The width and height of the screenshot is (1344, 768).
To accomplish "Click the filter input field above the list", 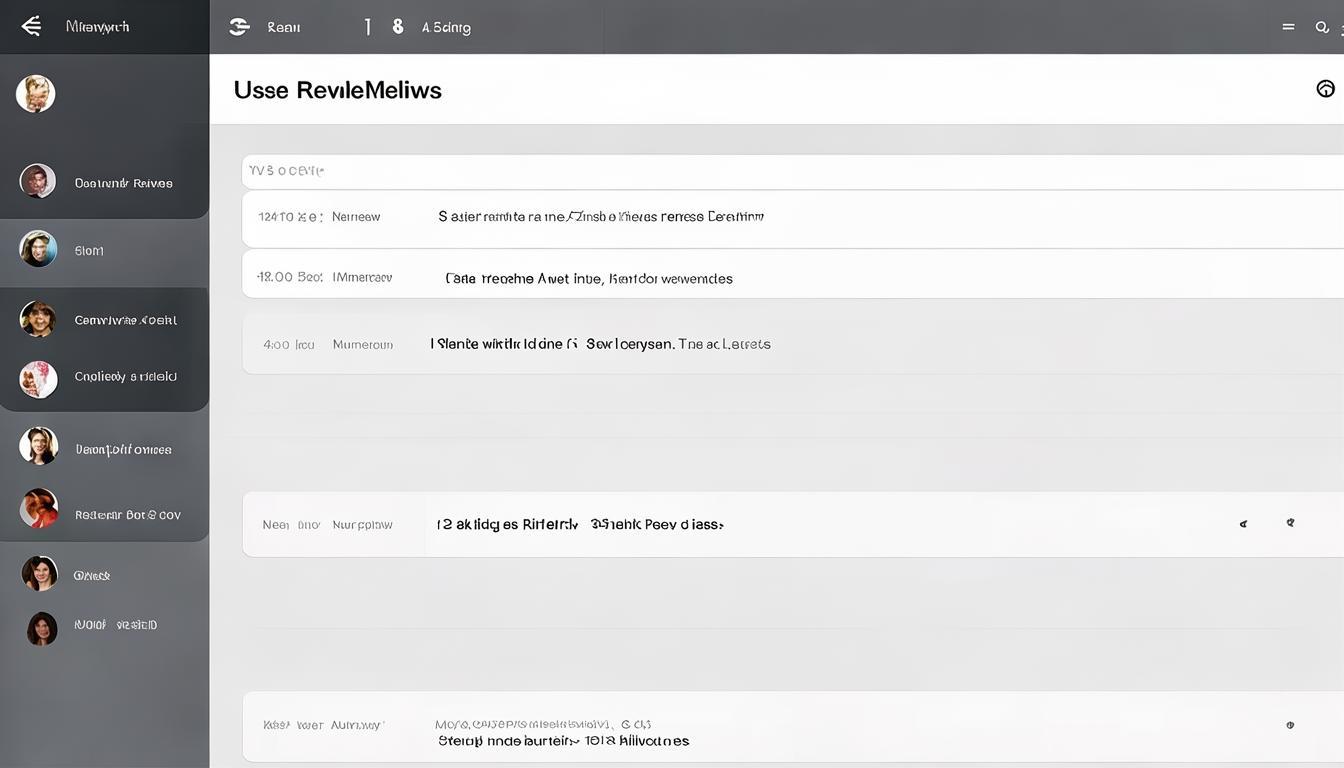I will (x=790, y=171).
